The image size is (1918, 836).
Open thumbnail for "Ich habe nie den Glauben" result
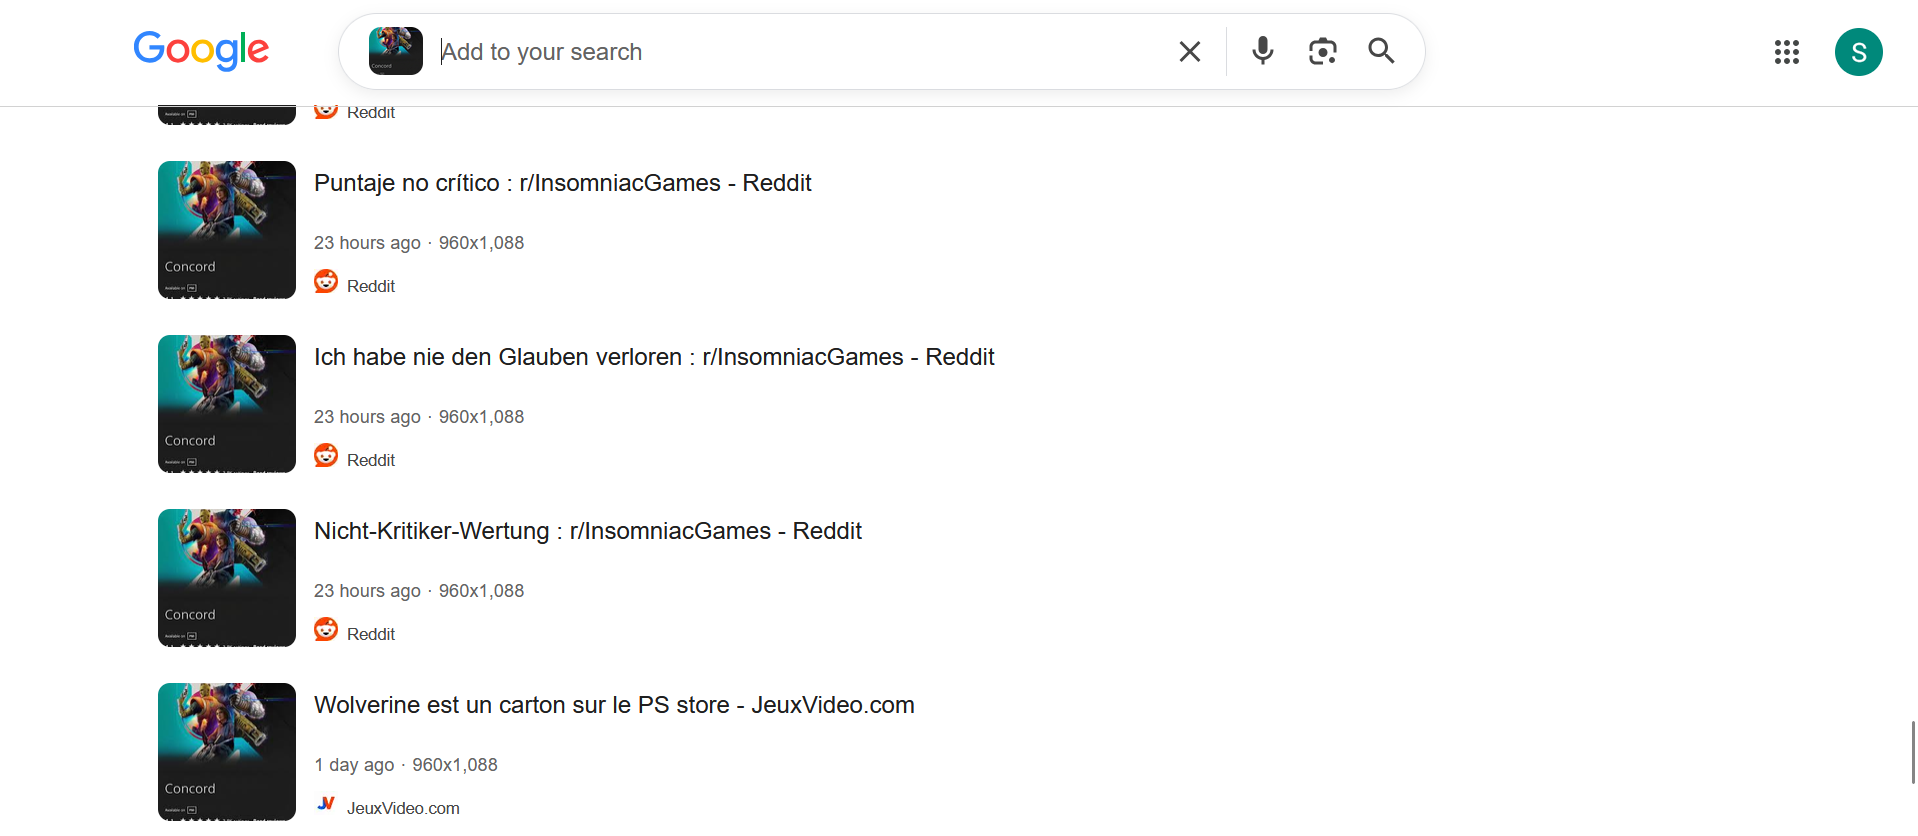pos(227,404)
